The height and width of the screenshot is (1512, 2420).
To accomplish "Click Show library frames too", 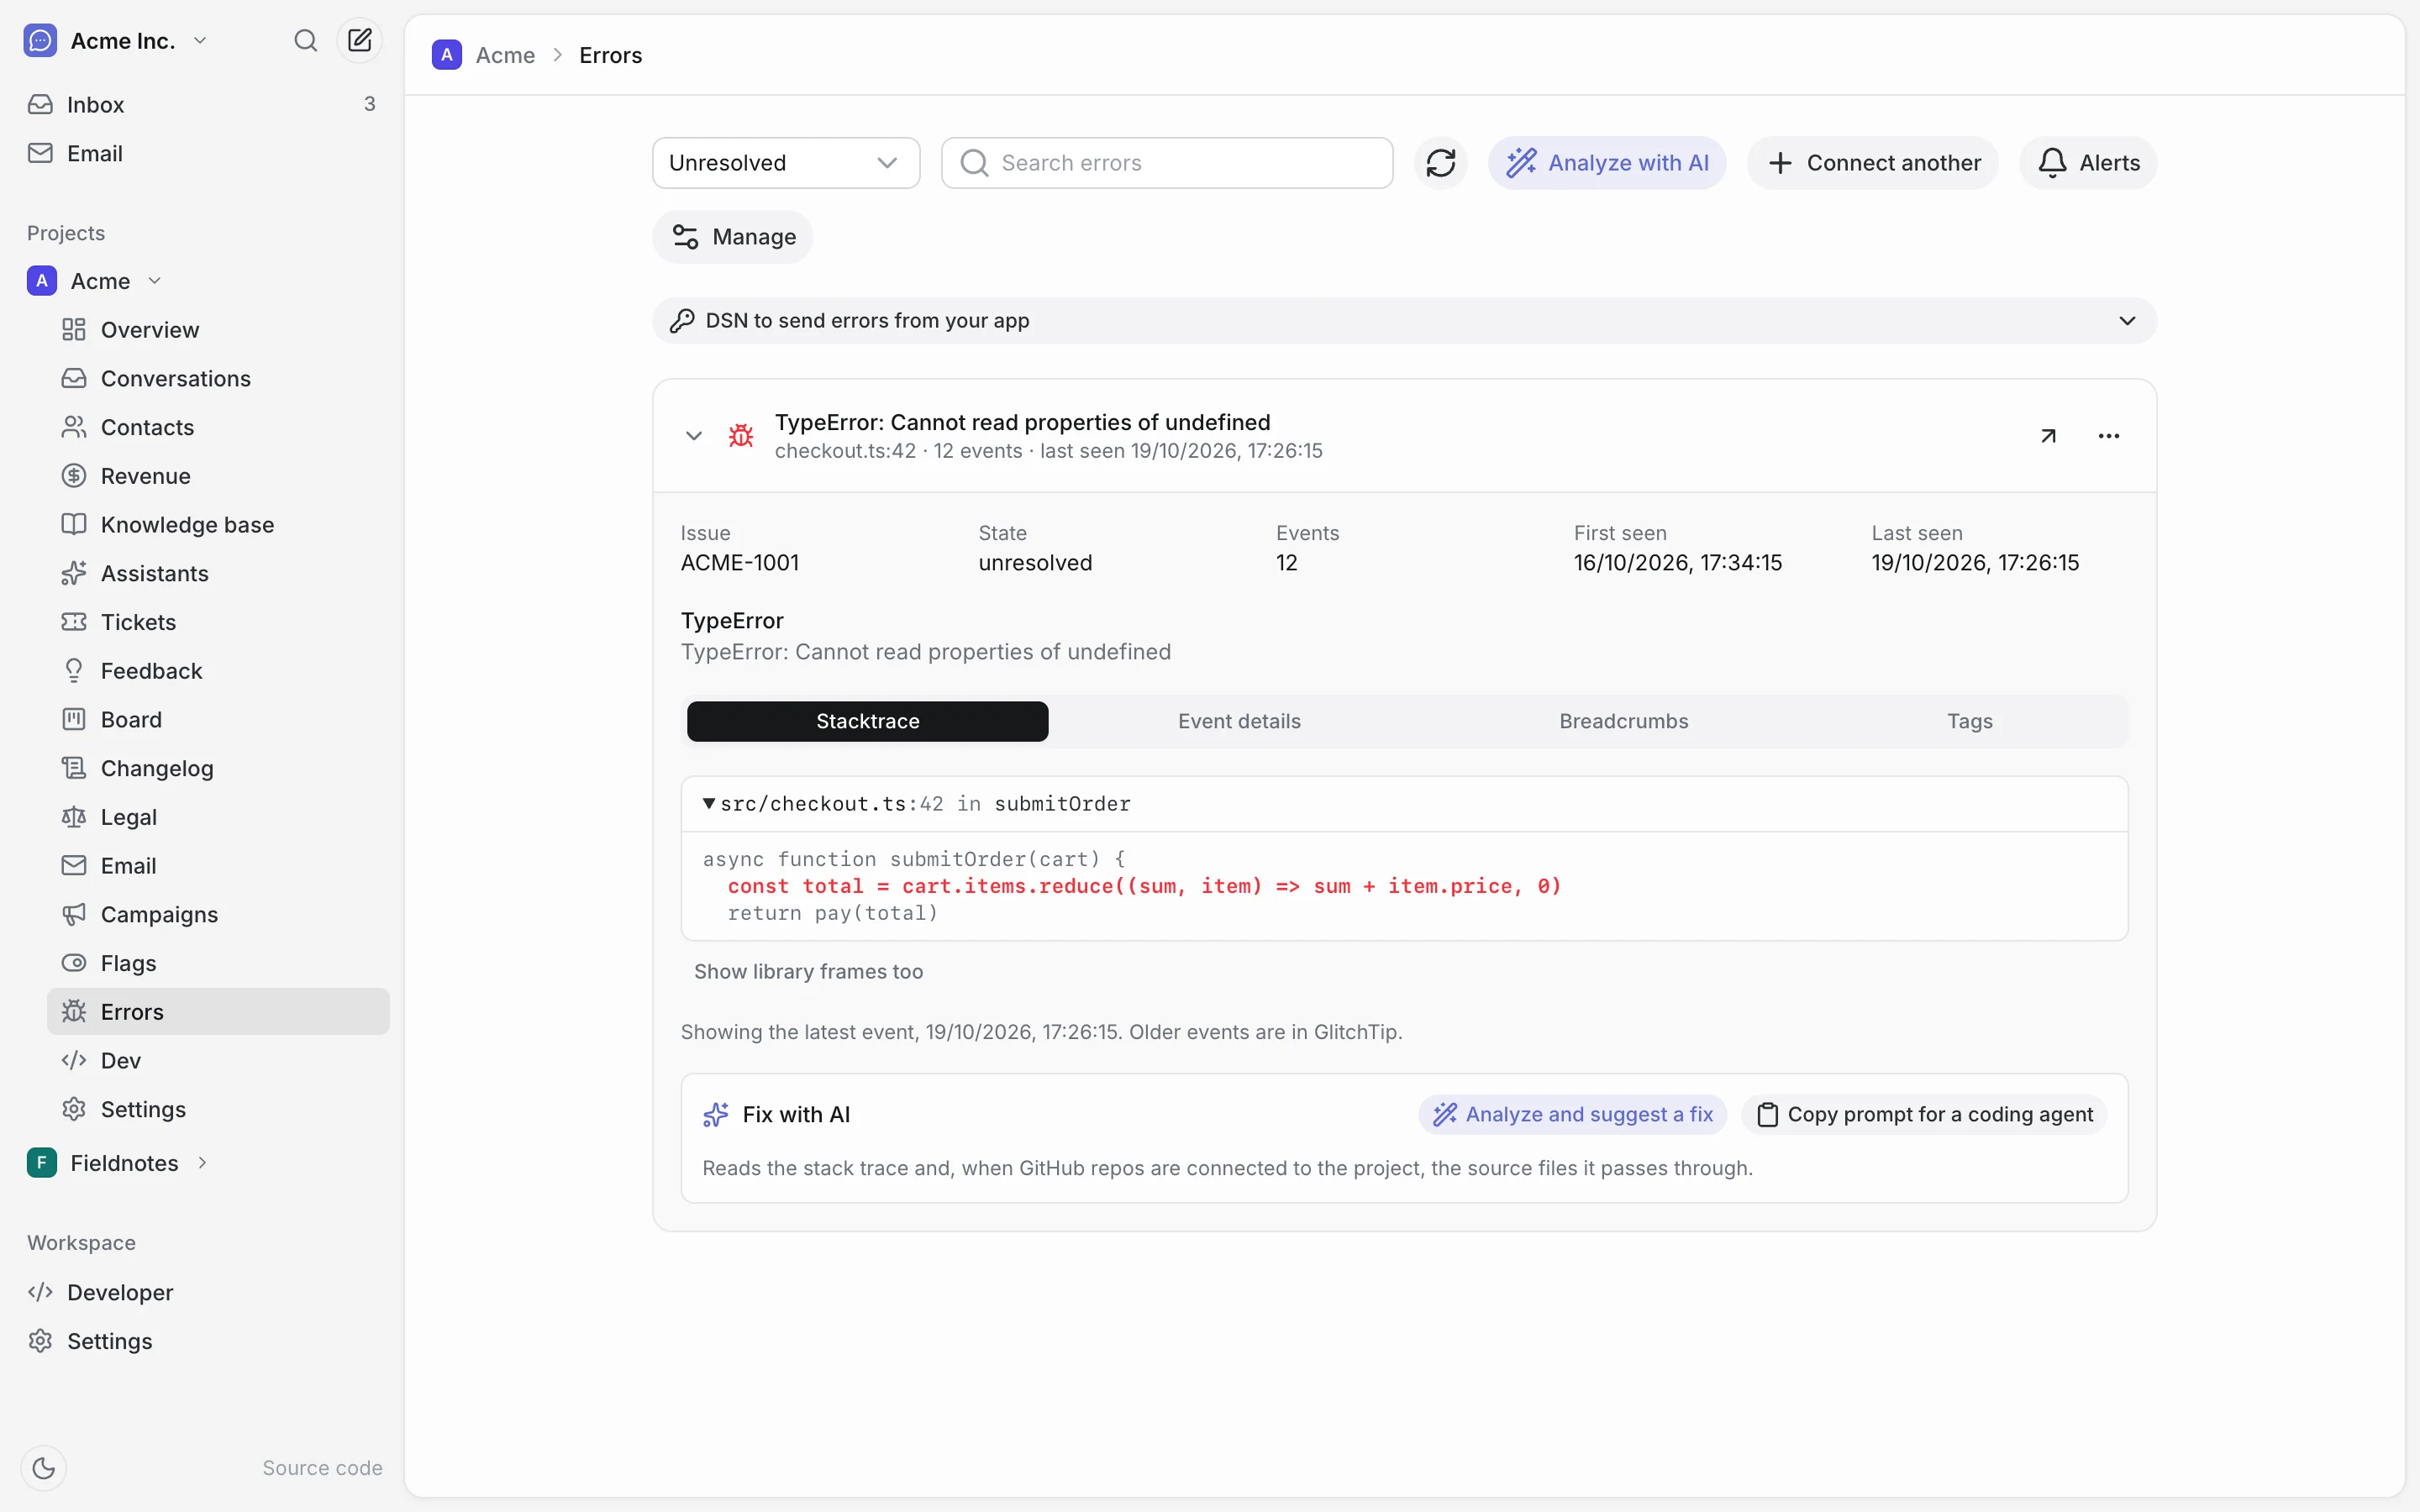I will pyautogui.click(x=808, y=972).
